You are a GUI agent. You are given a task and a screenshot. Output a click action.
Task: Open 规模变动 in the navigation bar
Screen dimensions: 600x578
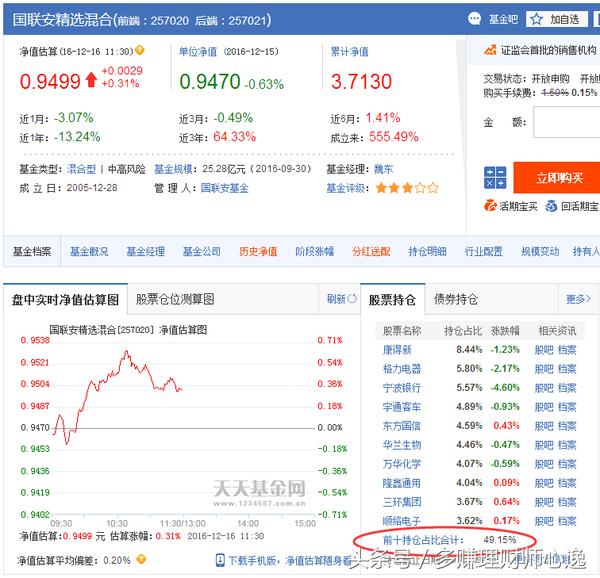[x=540, y=251]
